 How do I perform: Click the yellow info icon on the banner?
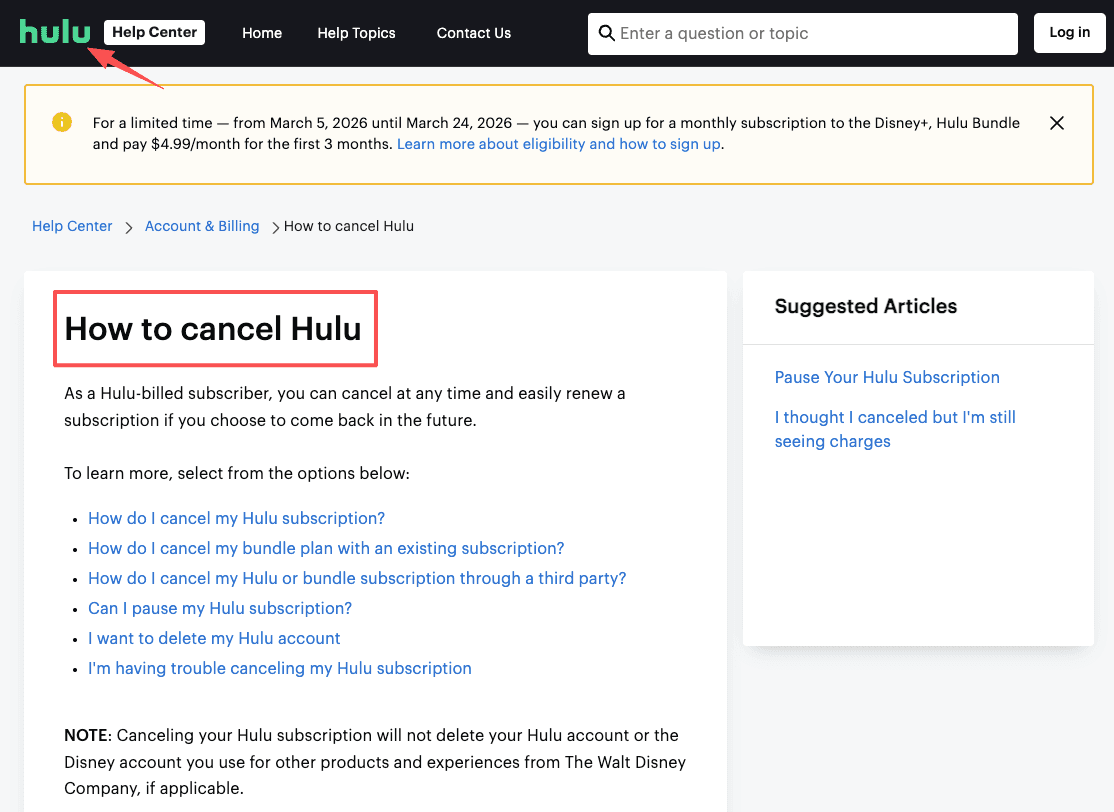click(61, 122)
